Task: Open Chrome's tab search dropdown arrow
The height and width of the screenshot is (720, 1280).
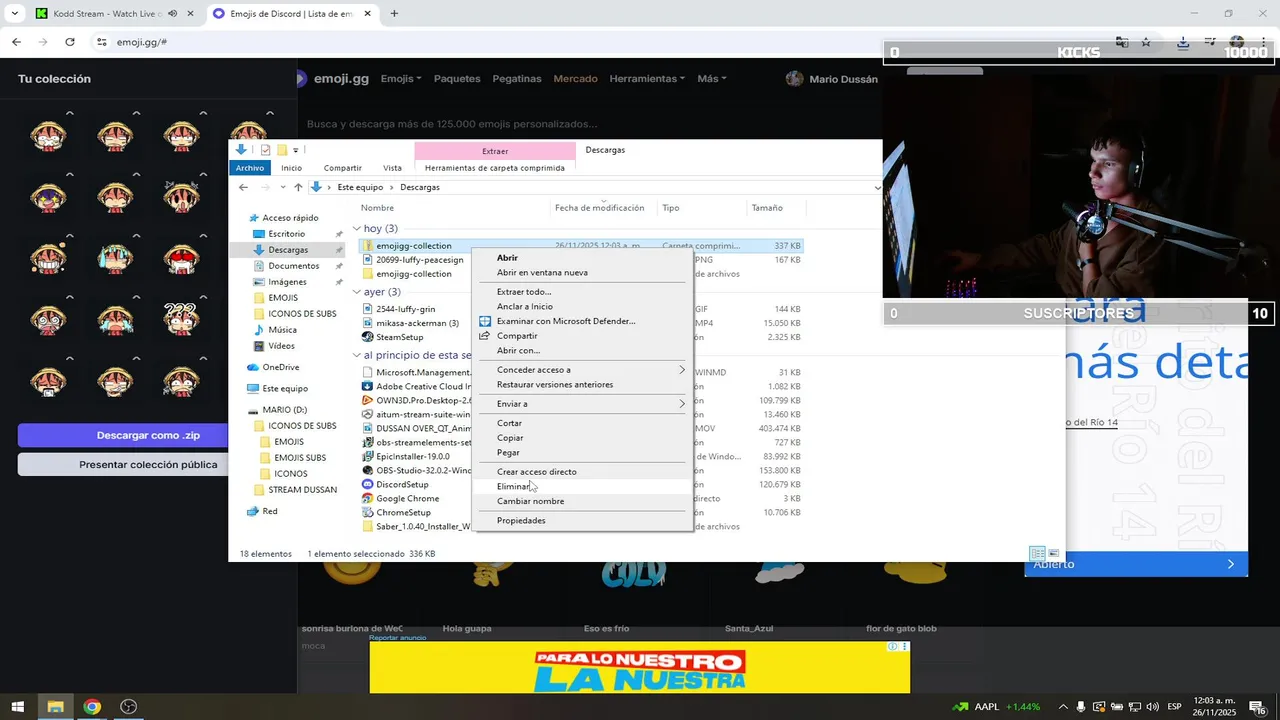Action: [x=14, y=14]
